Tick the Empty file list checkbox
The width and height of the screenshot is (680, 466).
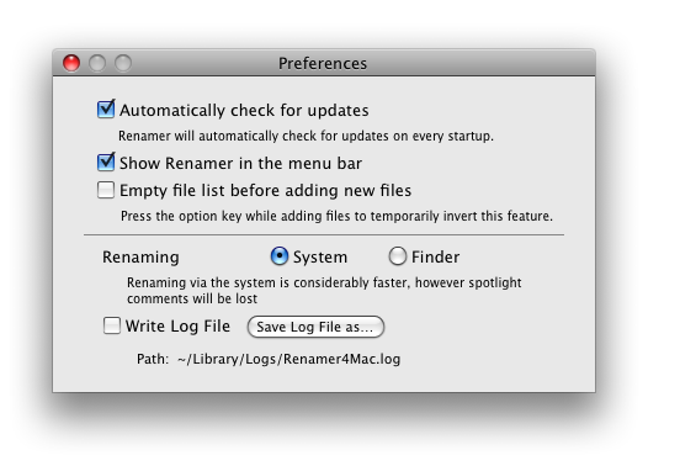[x=106, y=190]
